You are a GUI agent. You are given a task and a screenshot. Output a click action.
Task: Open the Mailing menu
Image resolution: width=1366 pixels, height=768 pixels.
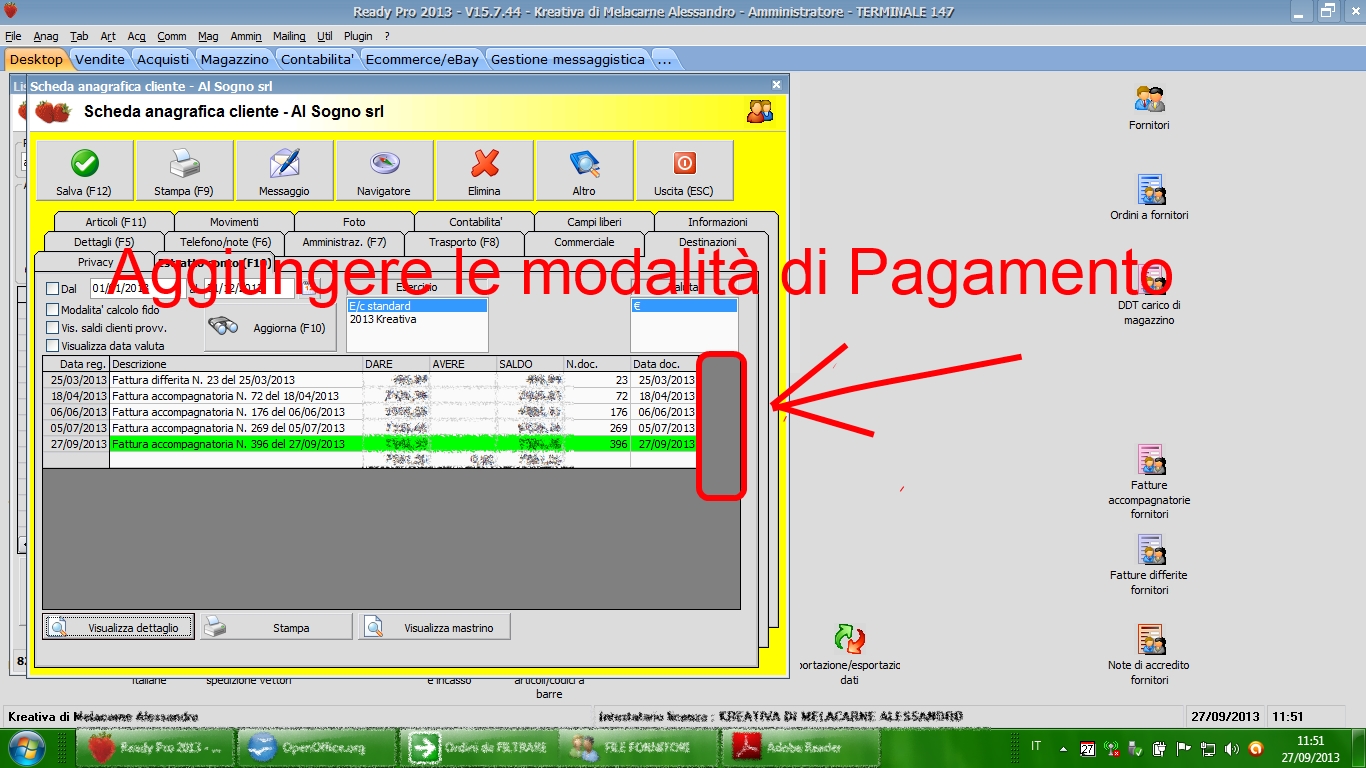coord(289,36)
